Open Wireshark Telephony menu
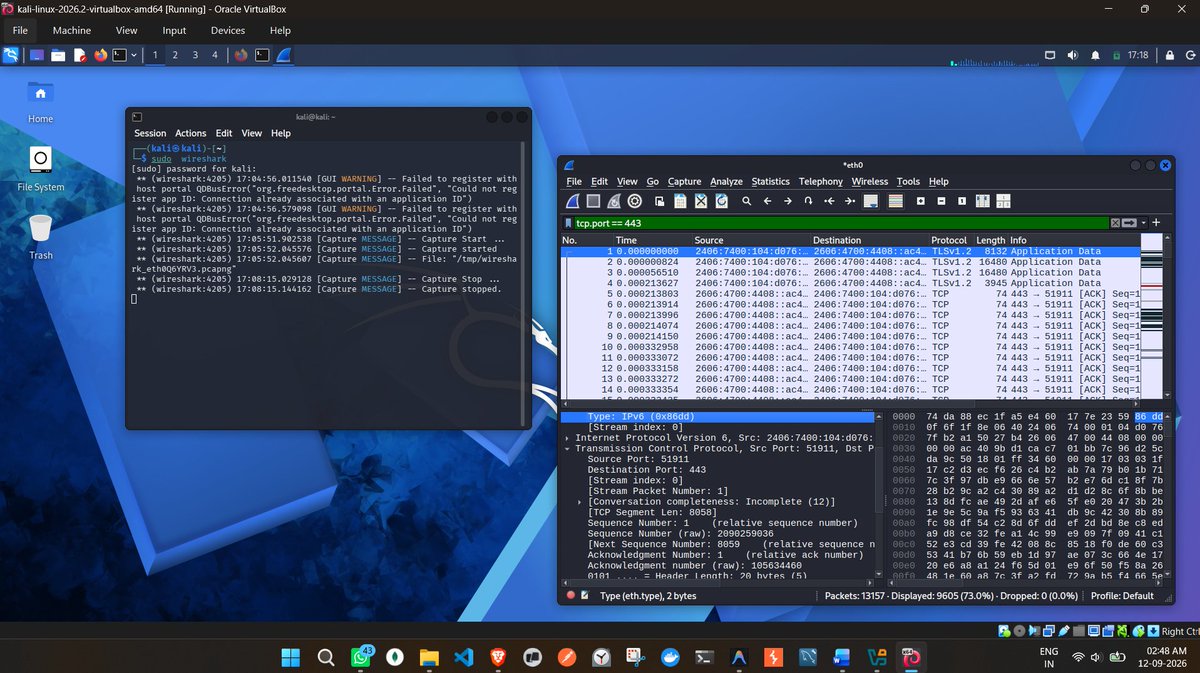 821,182
